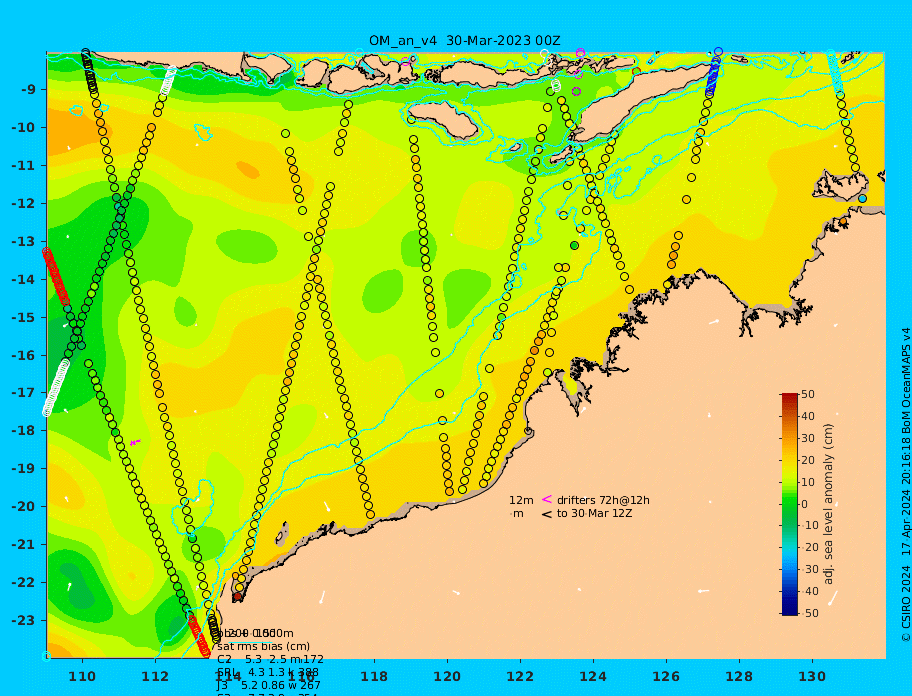Click the sea level anomaly colorbar
Image resolution: width=912 pixels, height=696 pixels.
tap(790, 504)
